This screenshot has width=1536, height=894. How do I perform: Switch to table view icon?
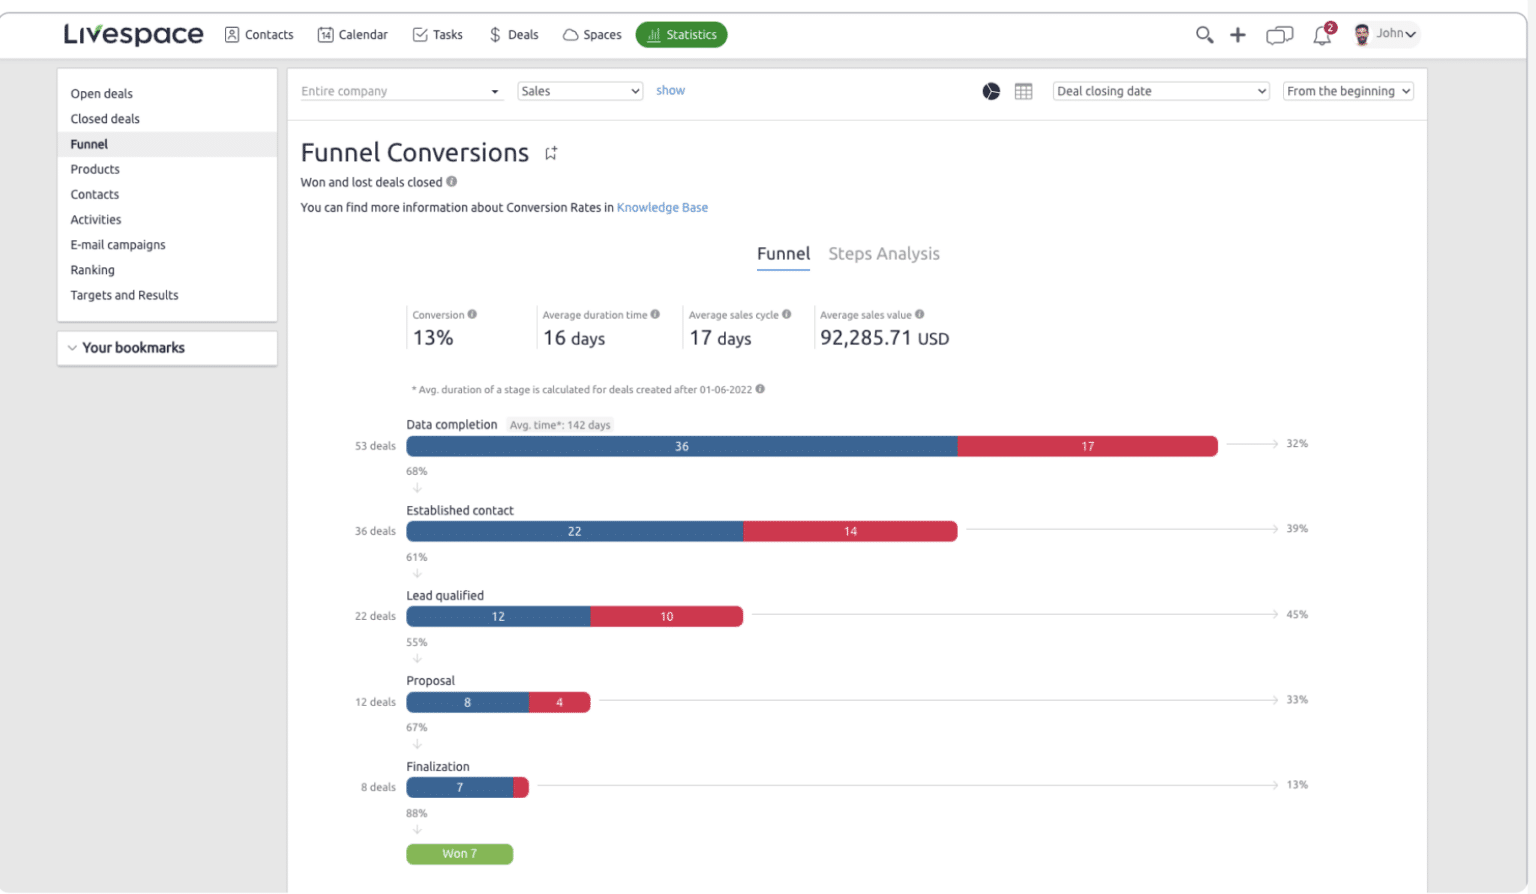tap(1023, 91)
